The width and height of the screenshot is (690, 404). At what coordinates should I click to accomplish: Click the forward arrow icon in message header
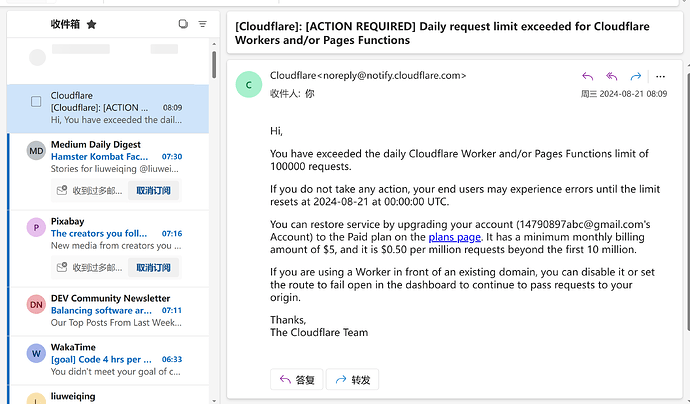(635, 77)
